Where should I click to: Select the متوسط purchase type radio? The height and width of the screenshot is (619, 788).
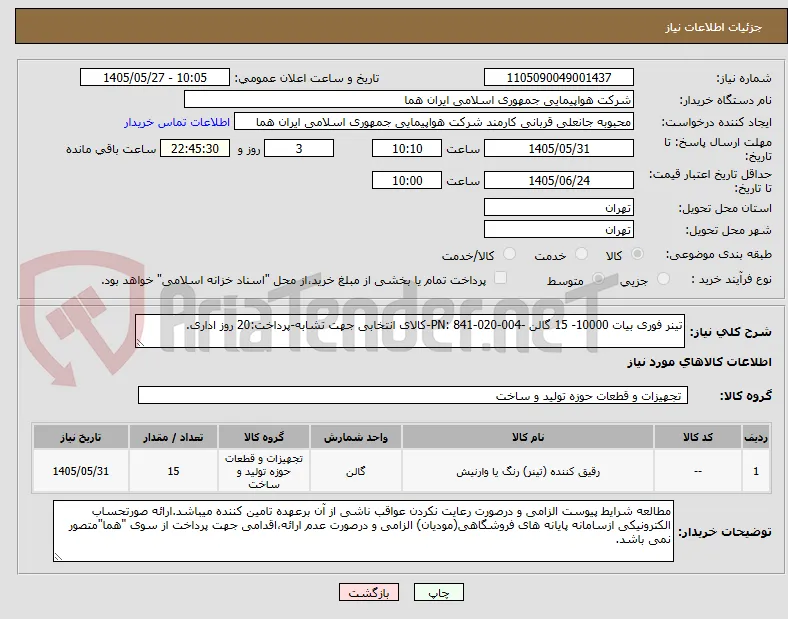pos(598,278)
